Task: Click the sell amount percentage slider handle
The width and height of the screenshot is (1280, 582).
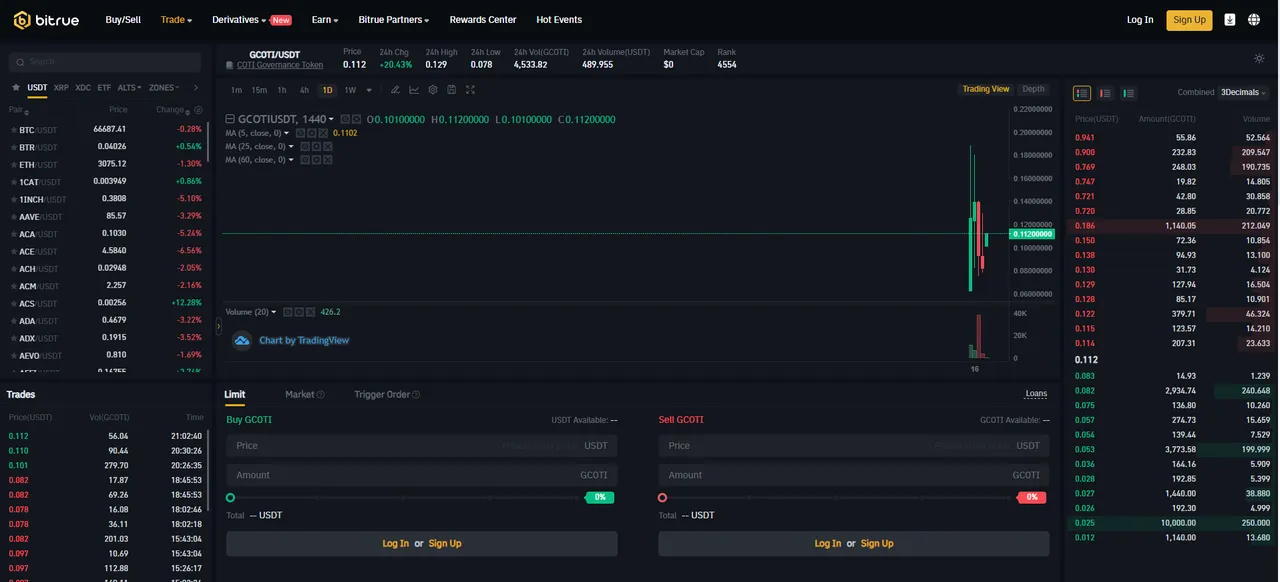Action: (x=662, y=497)
